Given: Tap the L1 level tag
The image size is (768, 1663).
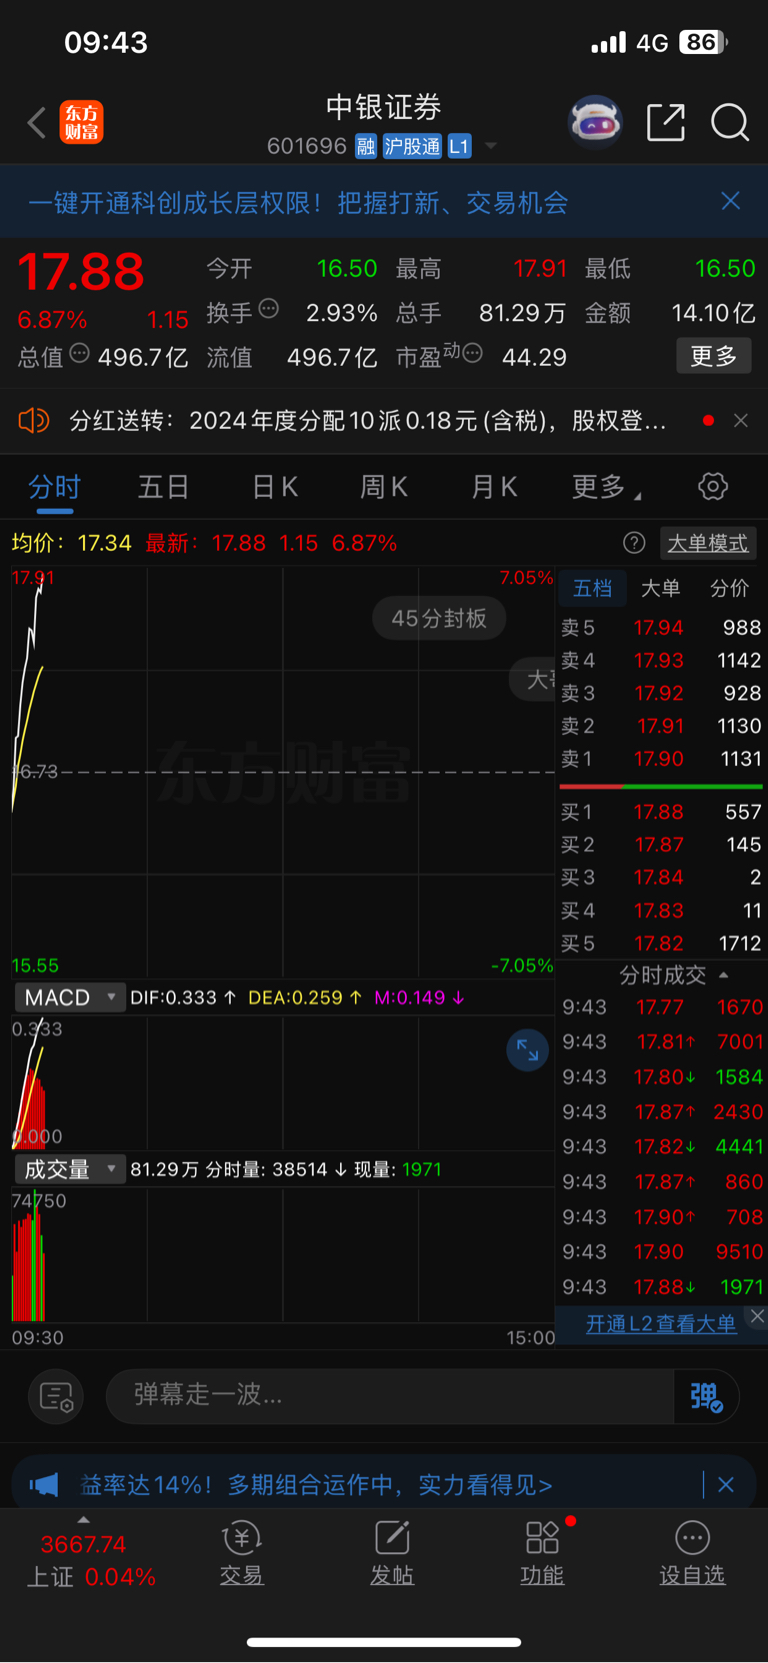Looking at the screenshot, I should (459, 146).
